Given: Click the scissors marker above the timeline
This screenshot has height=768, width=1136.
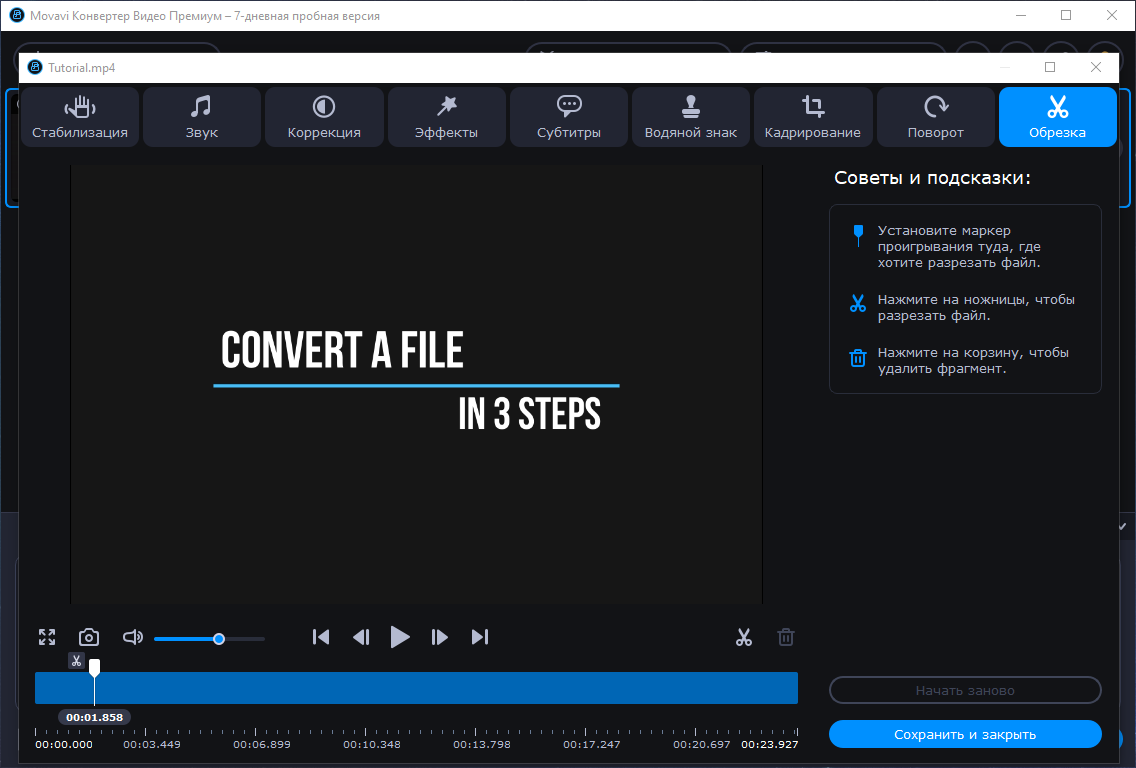Looking at the screenshot, I should tap(76, 660).
